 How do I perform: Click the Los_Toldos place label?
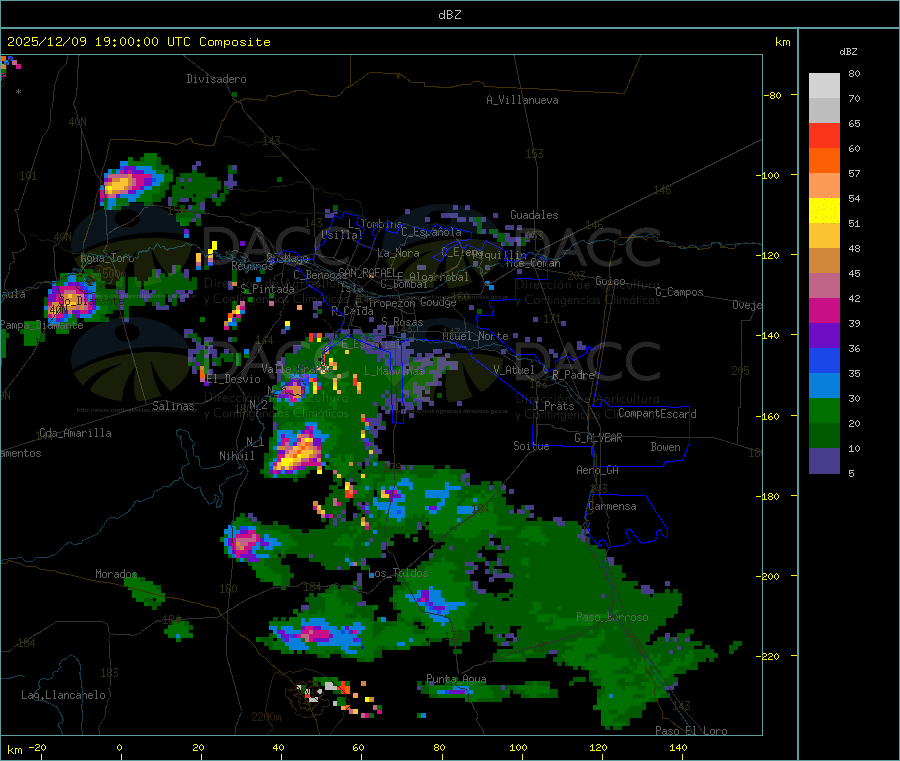coord(400,573)
